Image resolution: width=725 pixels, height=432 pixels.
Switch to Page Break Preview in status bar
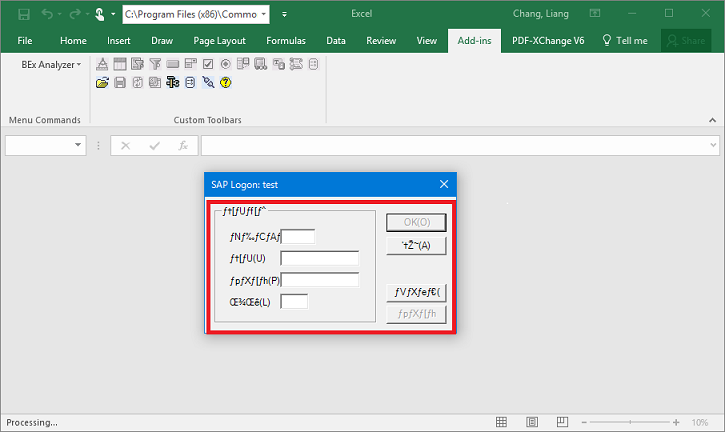point(562,422)
